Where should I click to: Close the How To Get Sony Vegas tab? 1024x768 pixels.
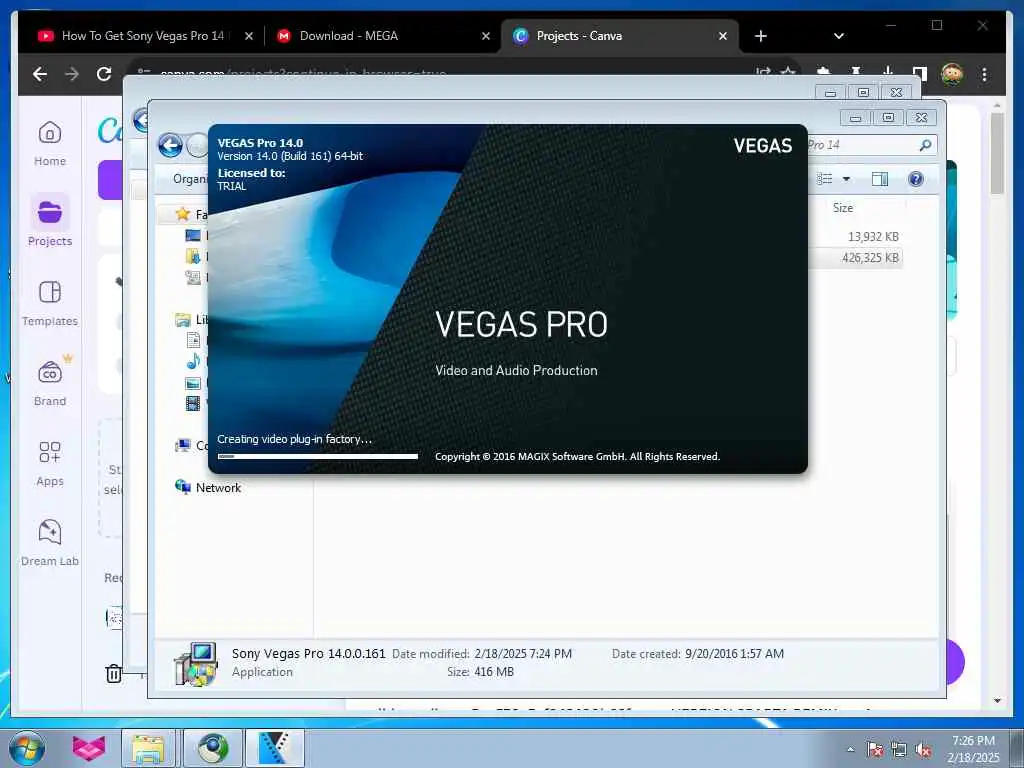pyautogui.click(x=249, y=36)
